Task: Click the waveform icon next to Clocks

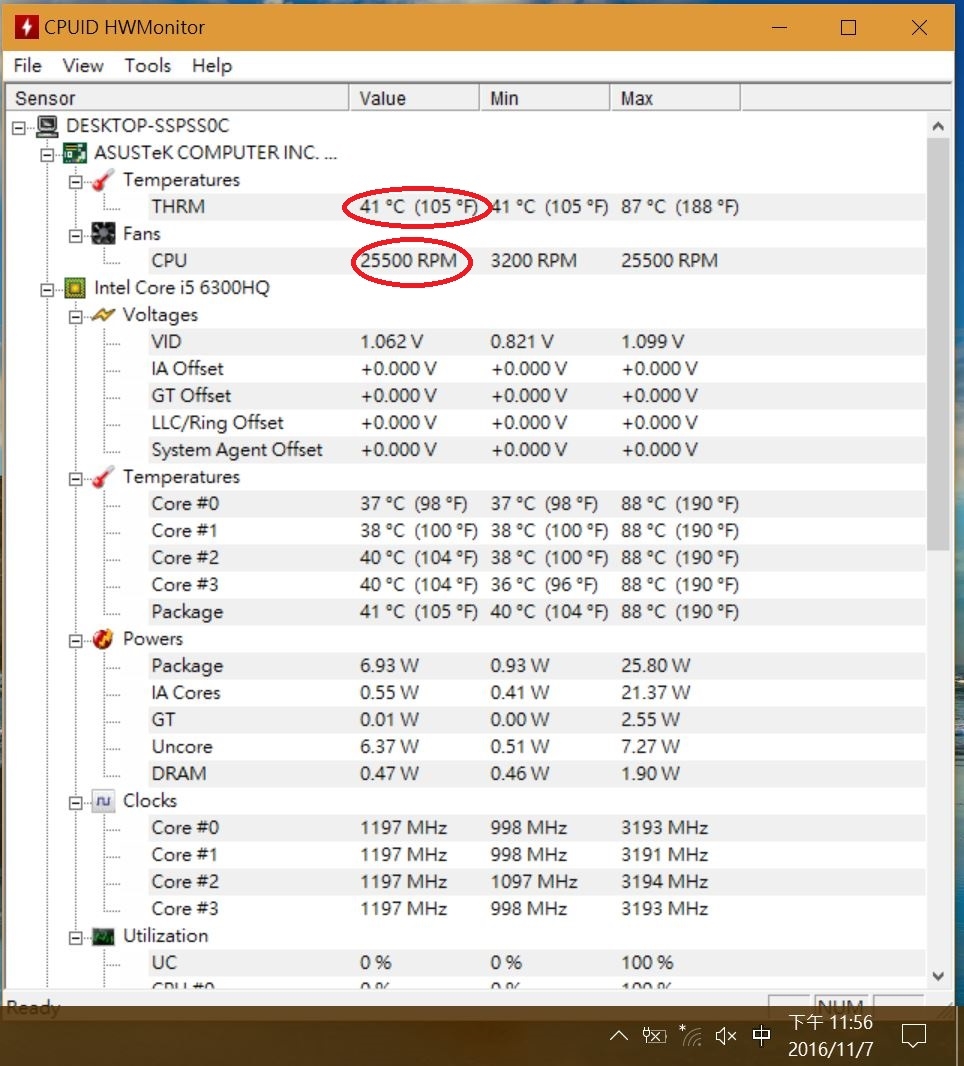Action: coord(103,801)
